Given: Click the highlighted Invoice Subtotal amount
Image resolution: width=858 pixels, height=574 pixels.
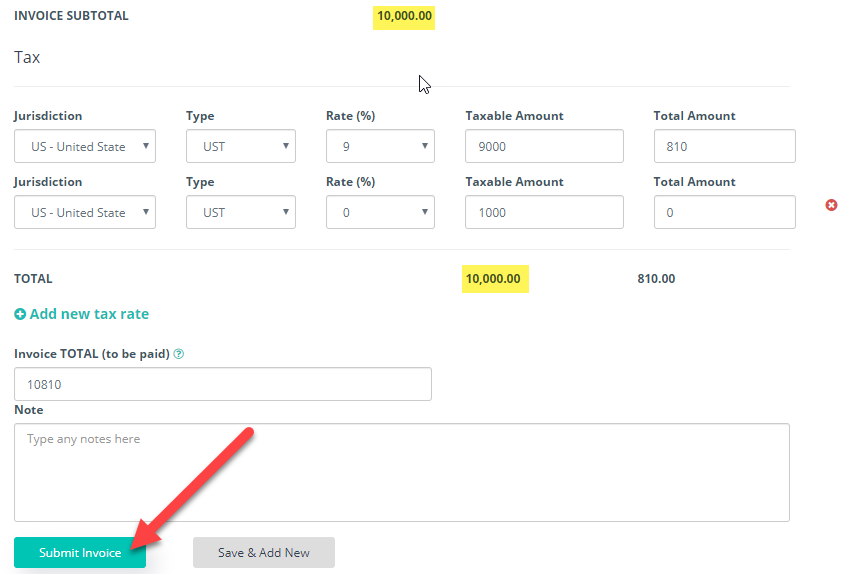Looking at the screenshot, I should tap(405, 16).
